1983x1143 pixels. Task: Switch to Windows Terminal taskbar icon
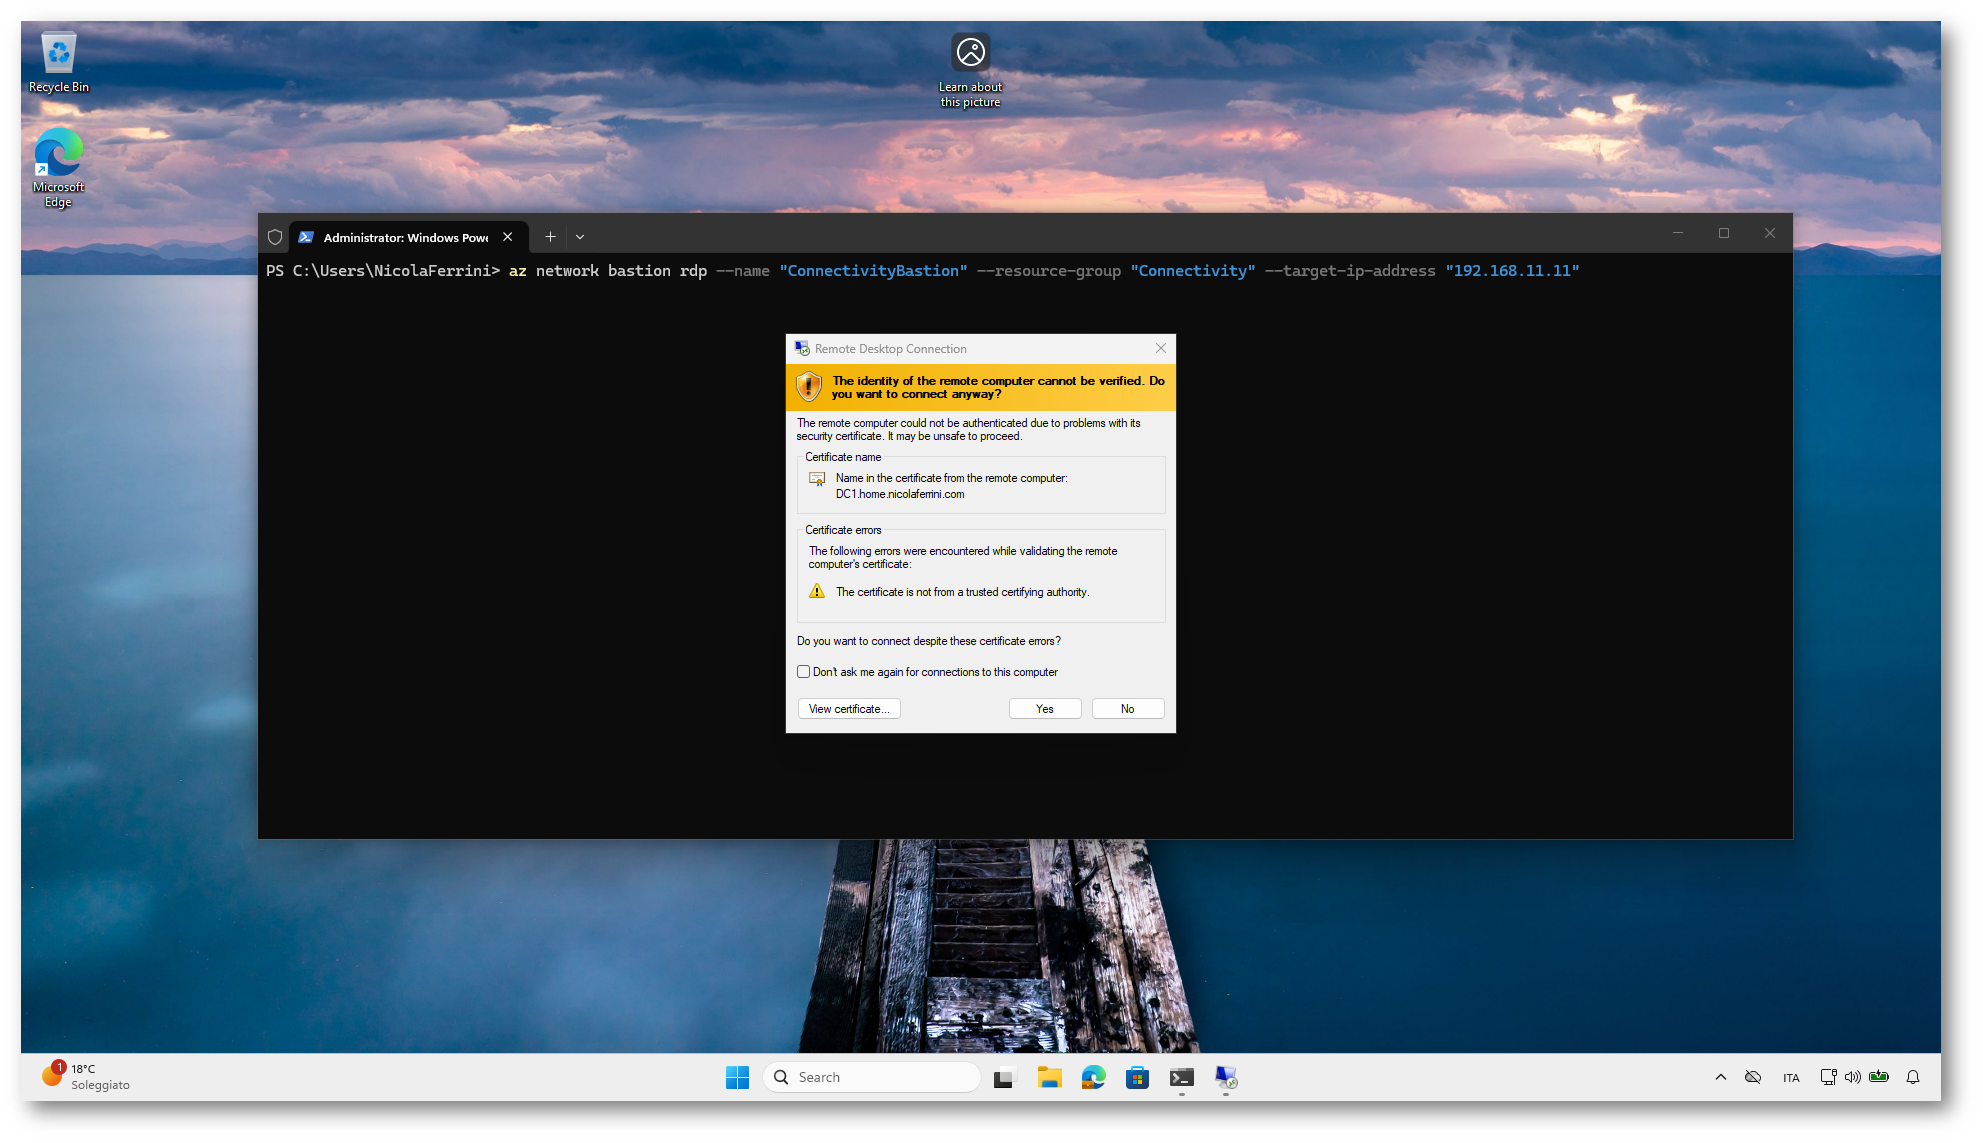[1181, 1077]
